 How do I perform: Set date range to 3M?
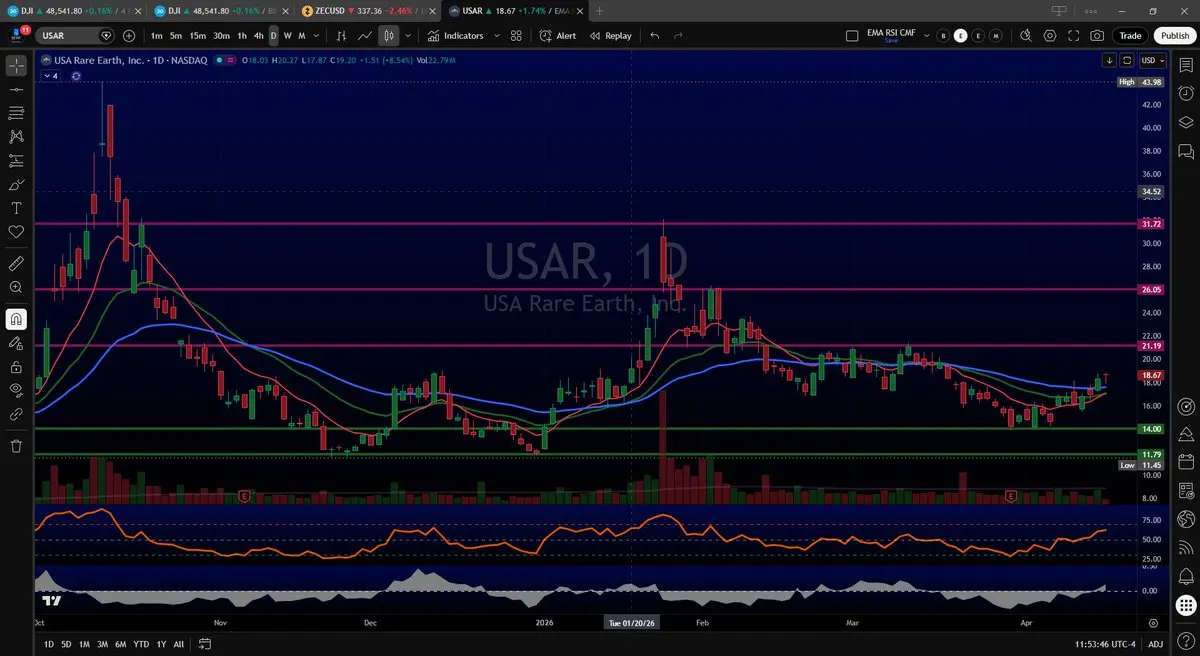[x=102, y=644]
